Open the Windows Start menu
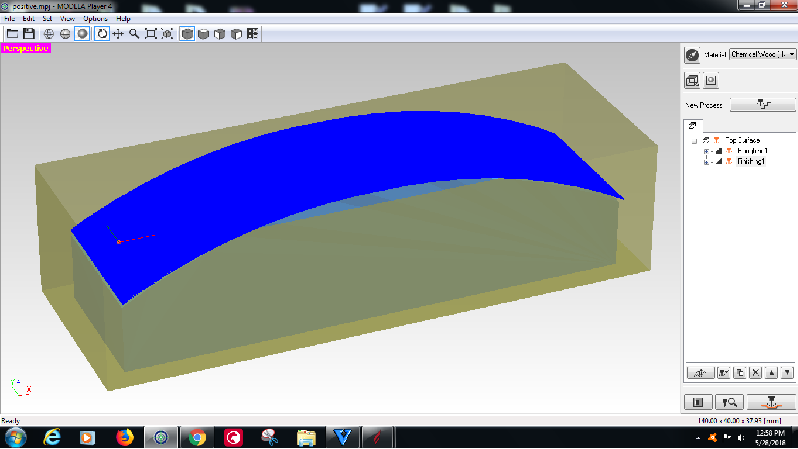The image size is (798, 449). [x=16, y=438]
